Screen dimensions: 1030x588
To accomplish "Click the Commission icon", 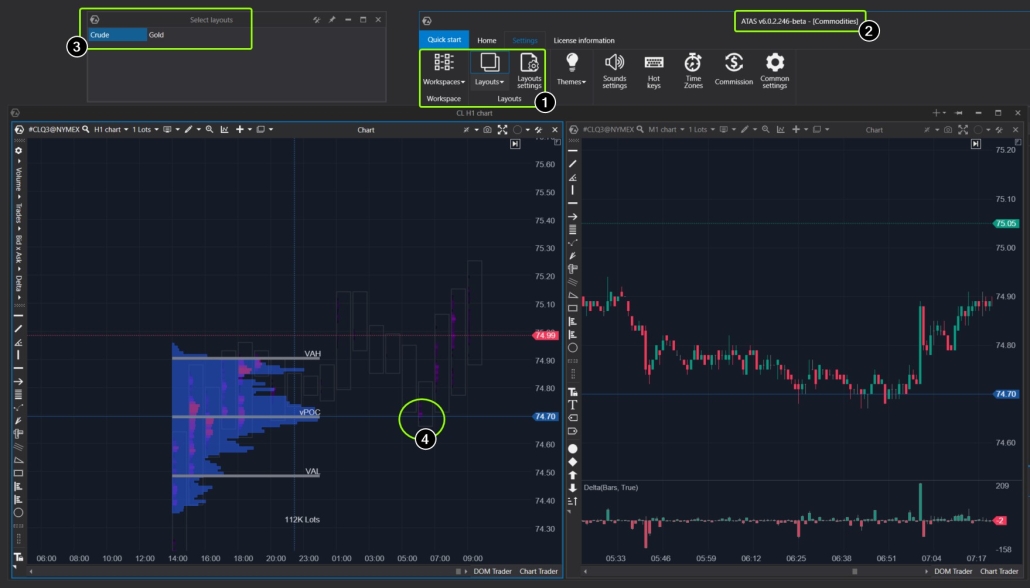I will (733, 70).
